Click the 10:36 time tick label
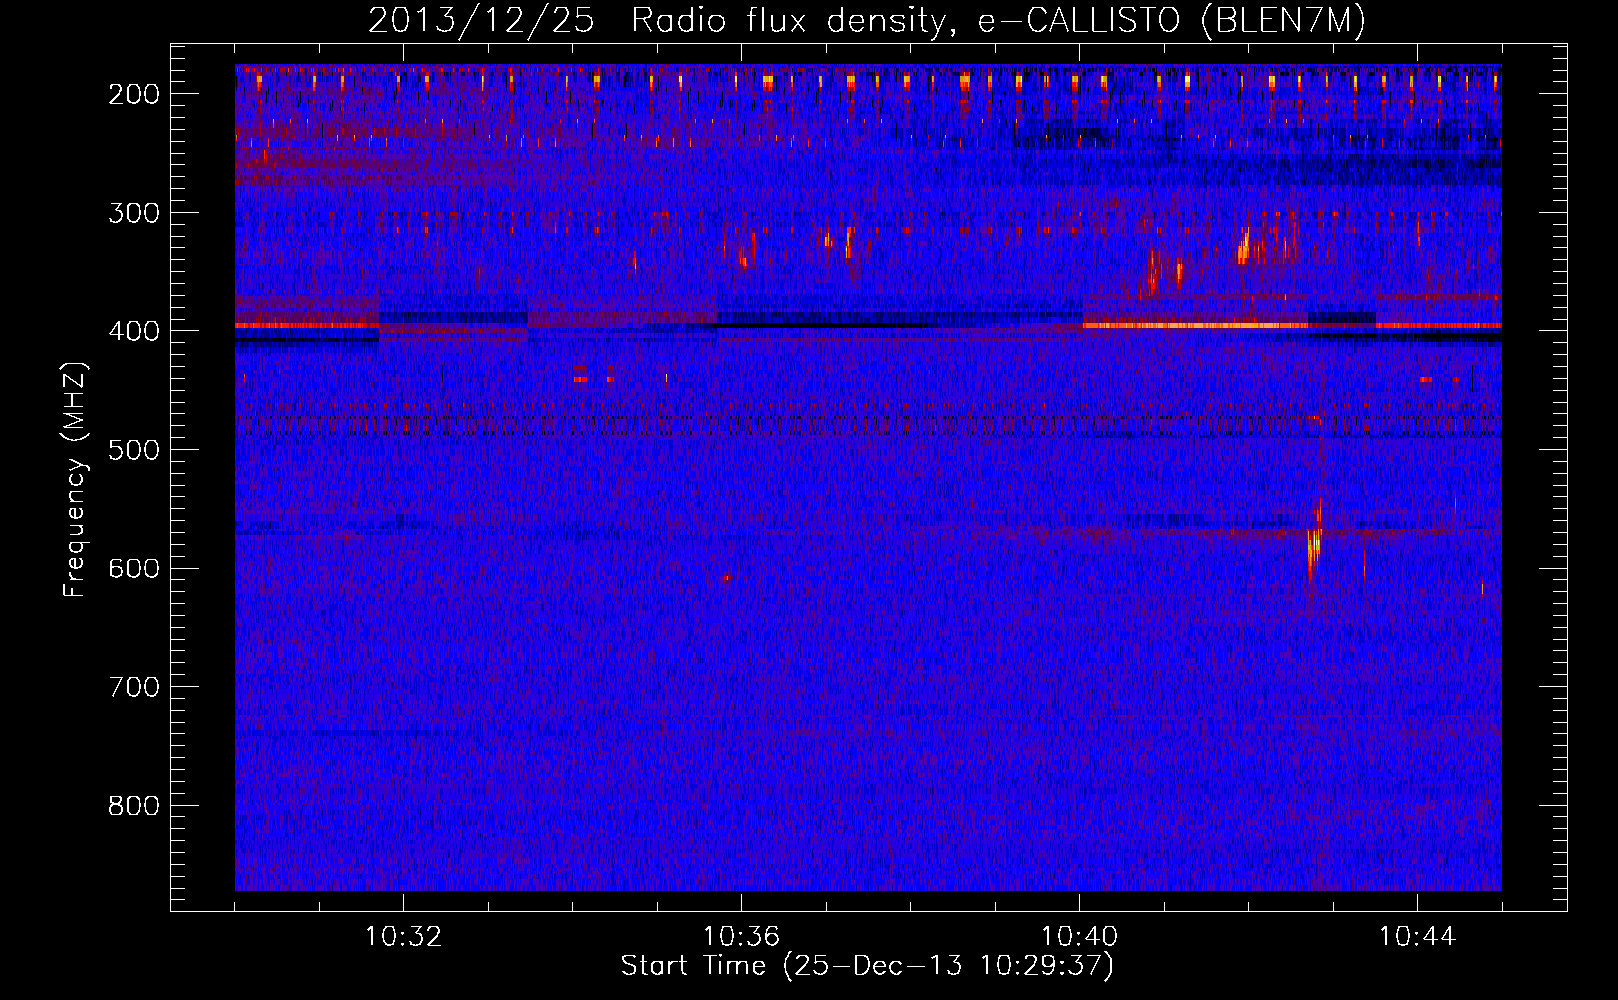 [x=741, y=937]
